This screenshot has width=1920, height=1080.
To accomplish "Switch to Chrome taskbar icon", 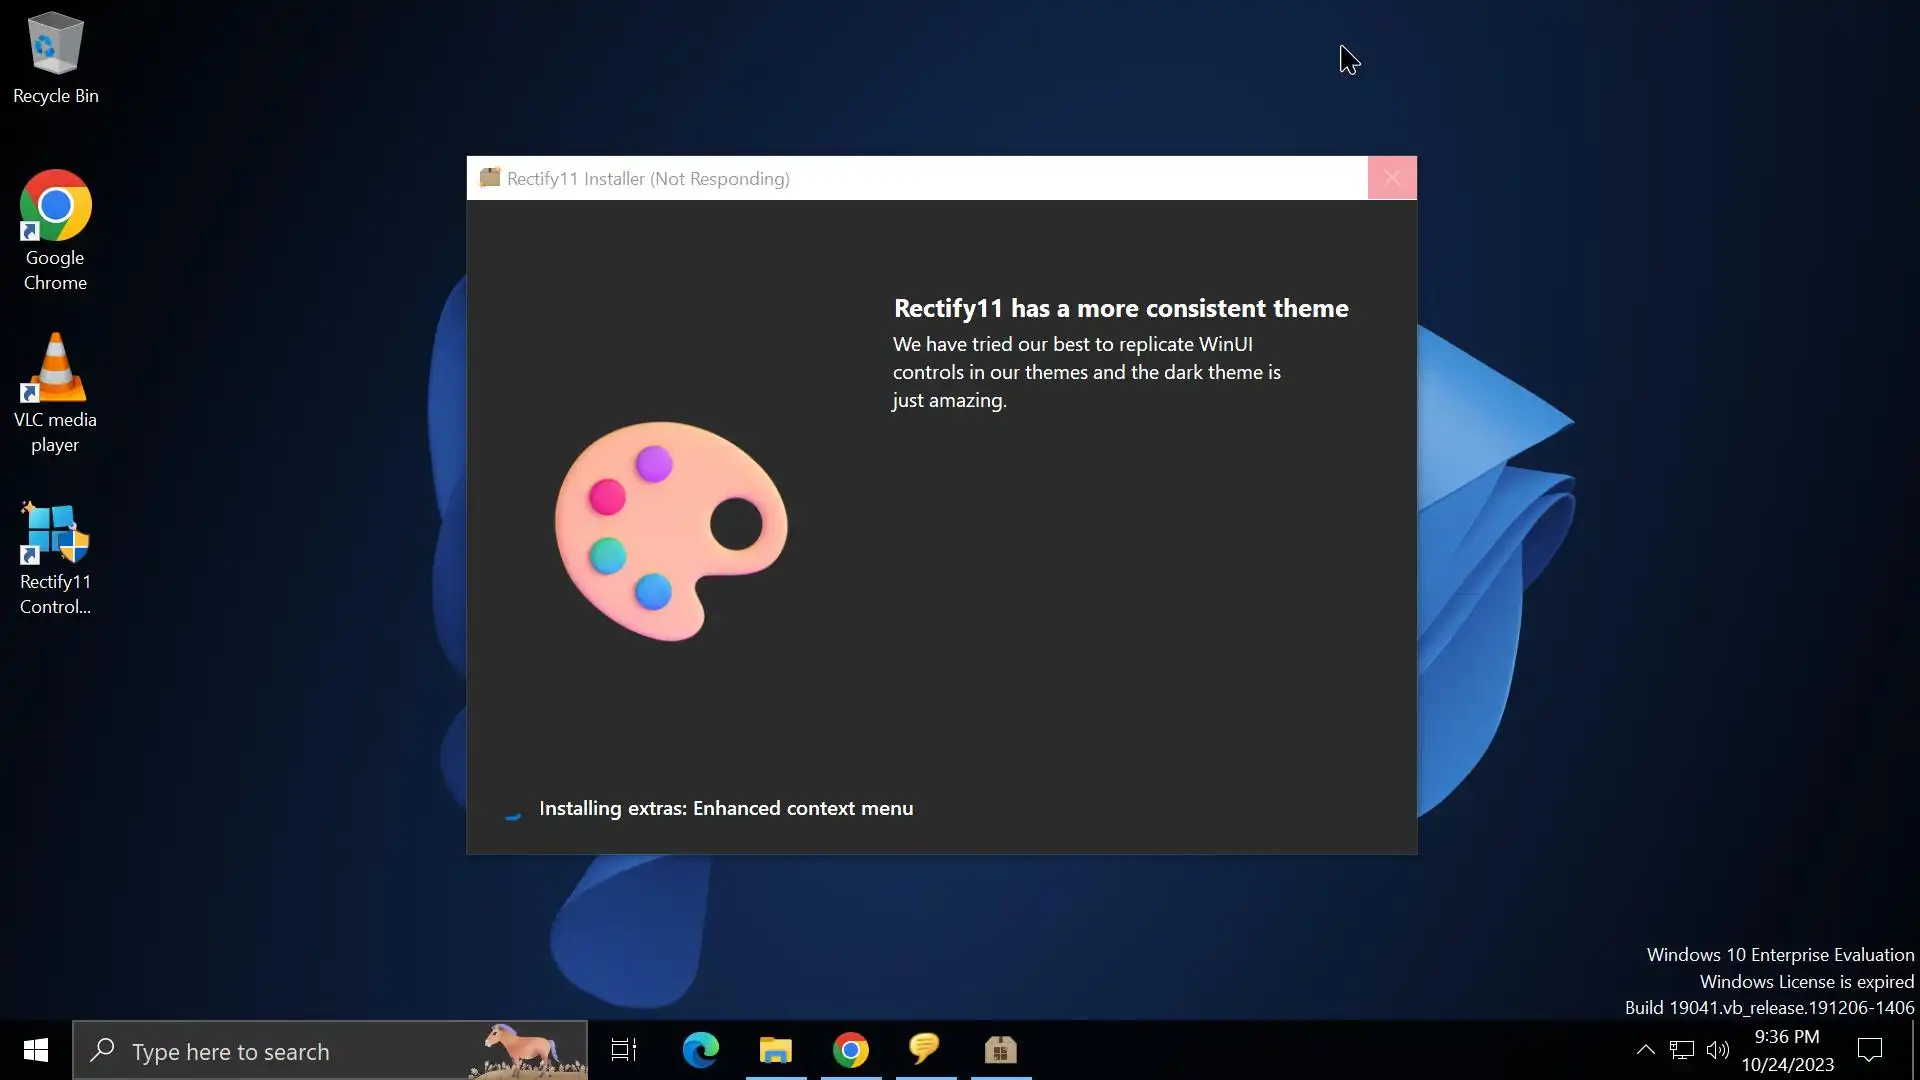I will tap(851, 1050).
